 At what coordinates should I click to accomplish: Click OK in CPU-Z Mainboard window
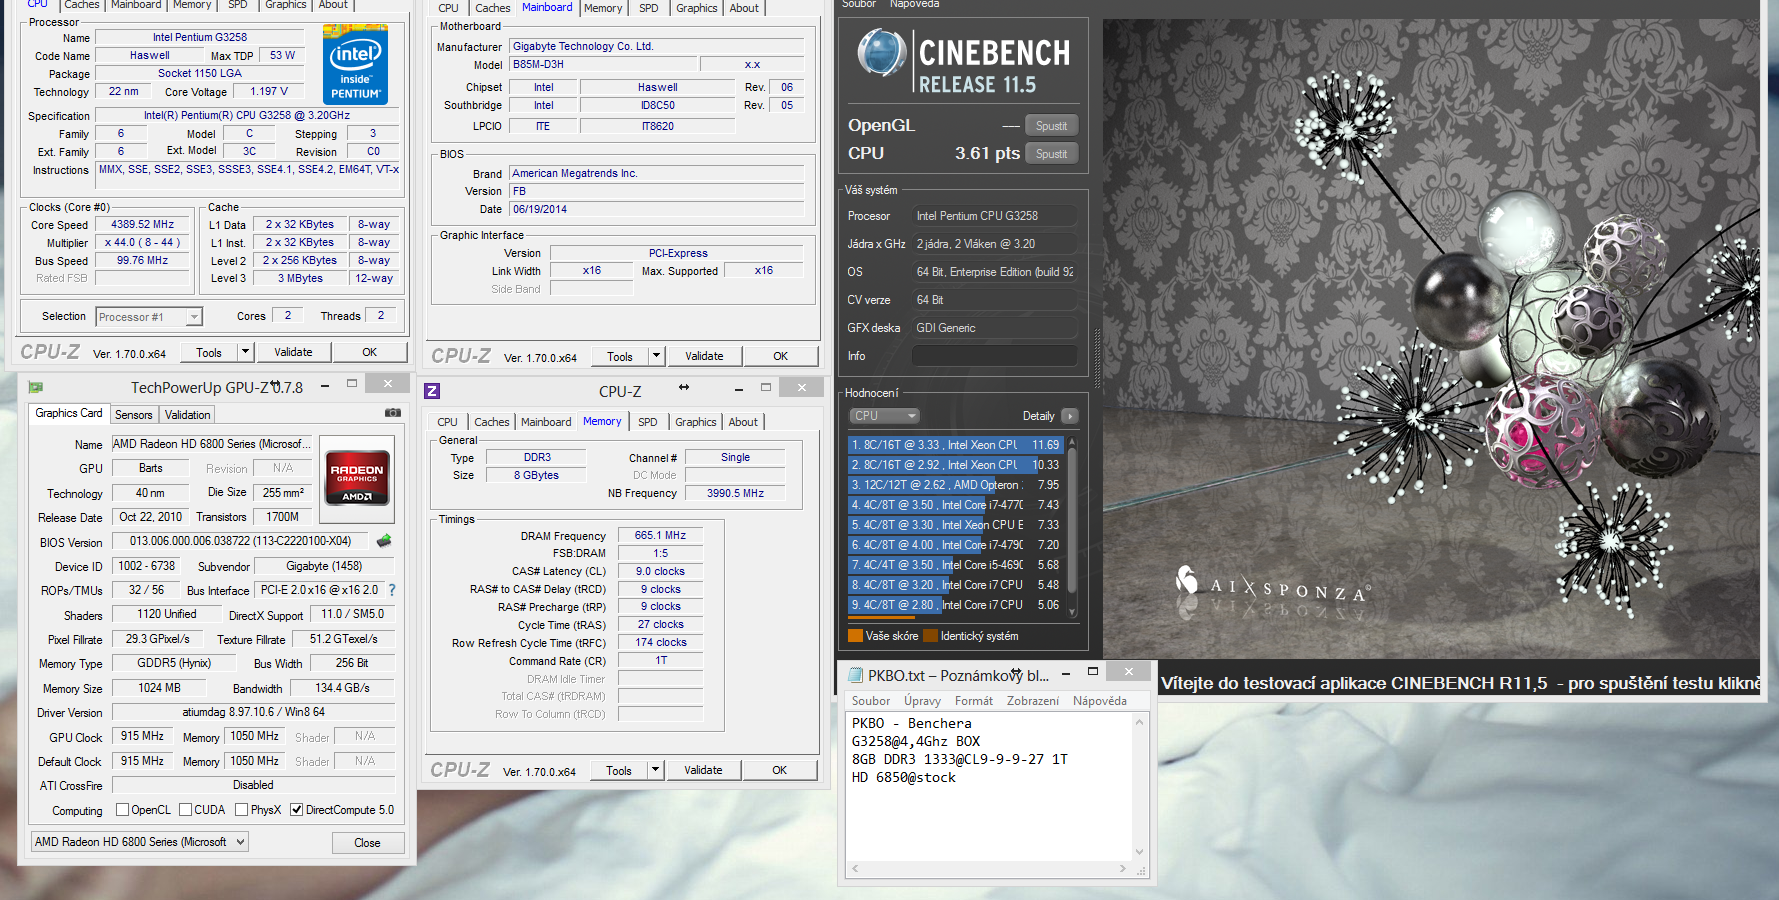[780, 356]
